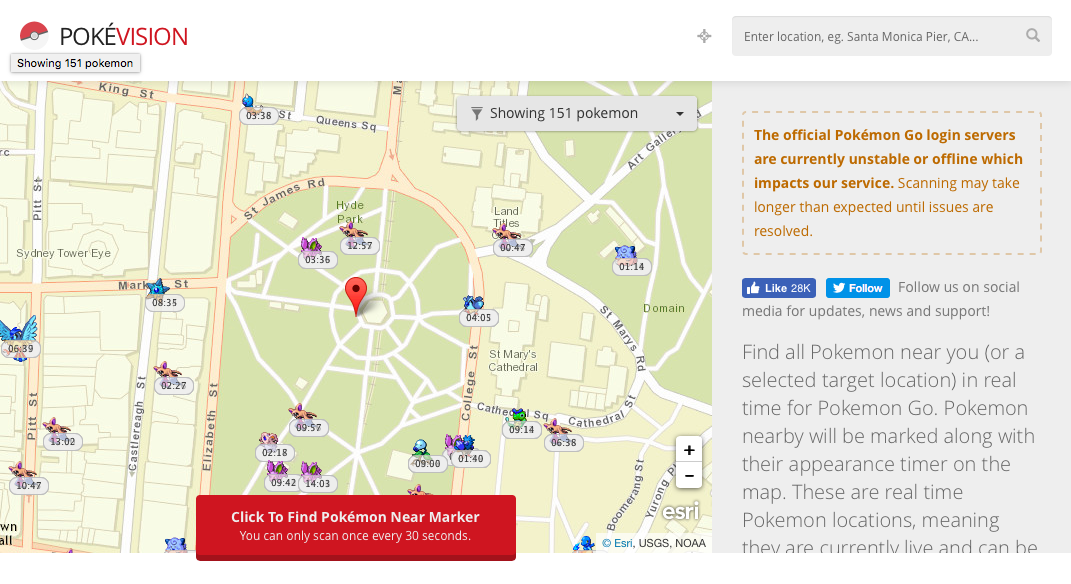Select the winged Pokémon with timer 06:39

(x=19, y=332)
